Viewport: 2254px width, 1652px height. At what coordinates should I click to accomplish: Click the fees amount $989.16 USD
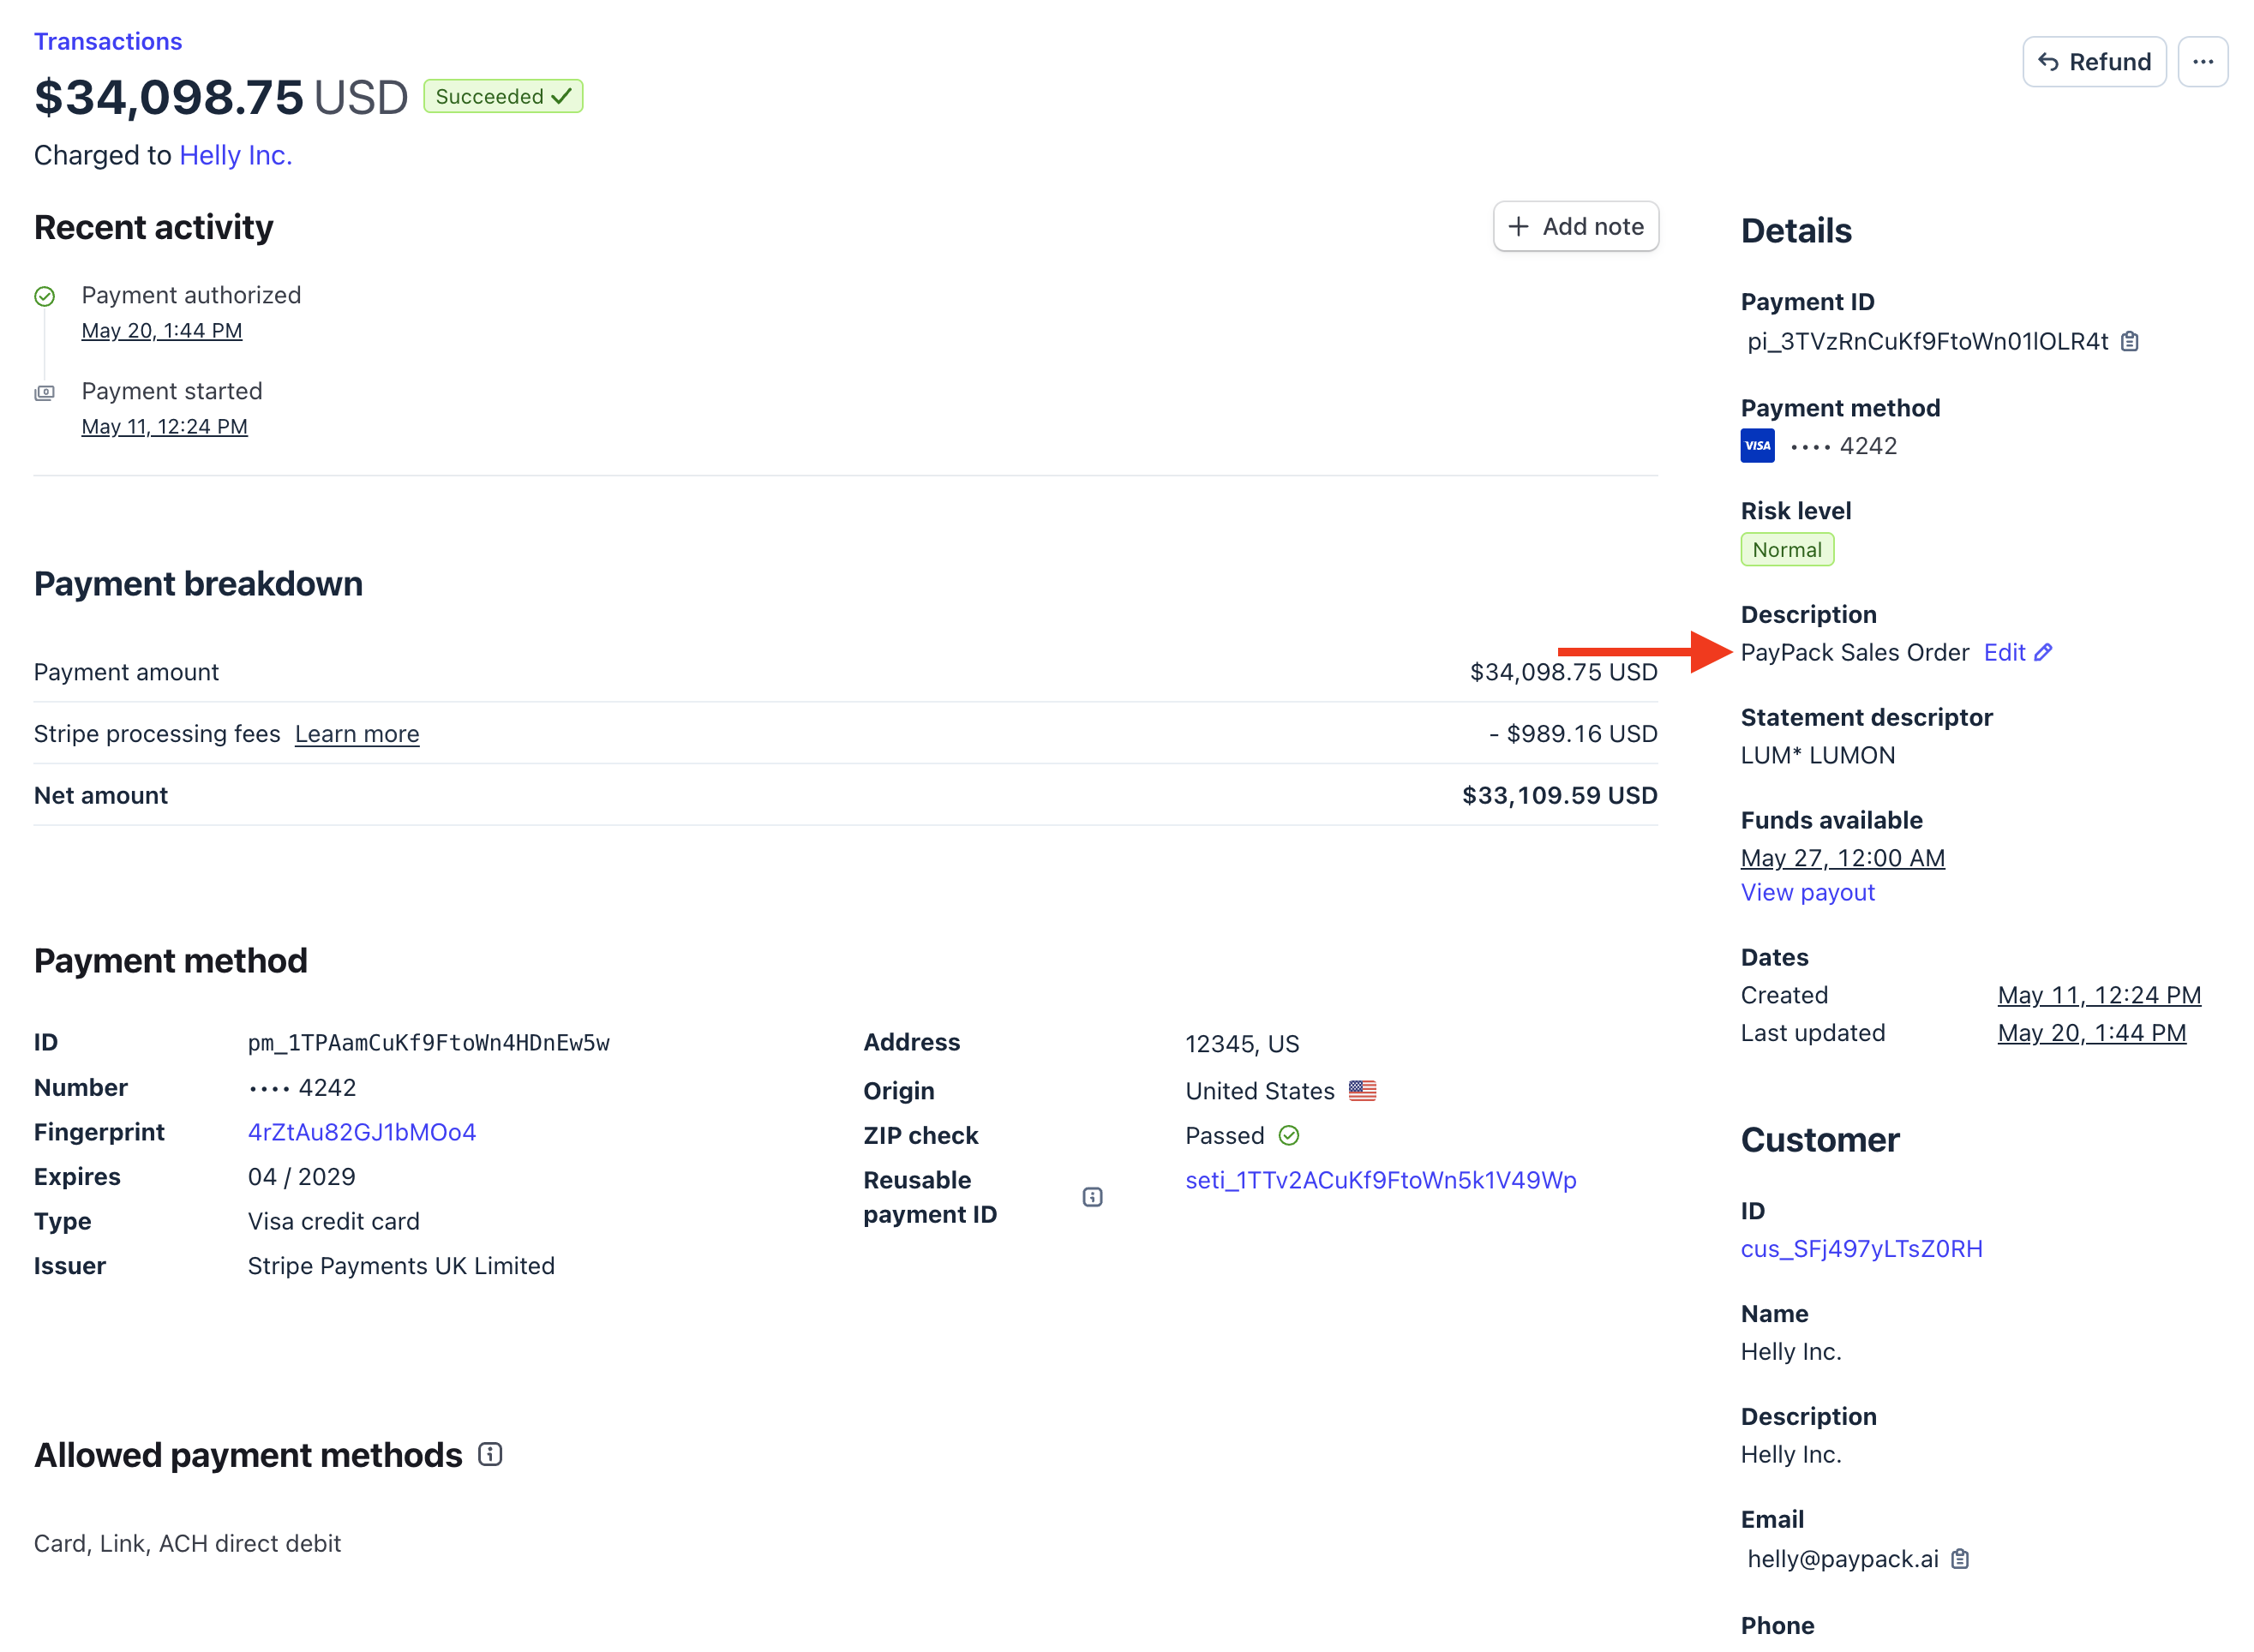tap(1573, 734)
